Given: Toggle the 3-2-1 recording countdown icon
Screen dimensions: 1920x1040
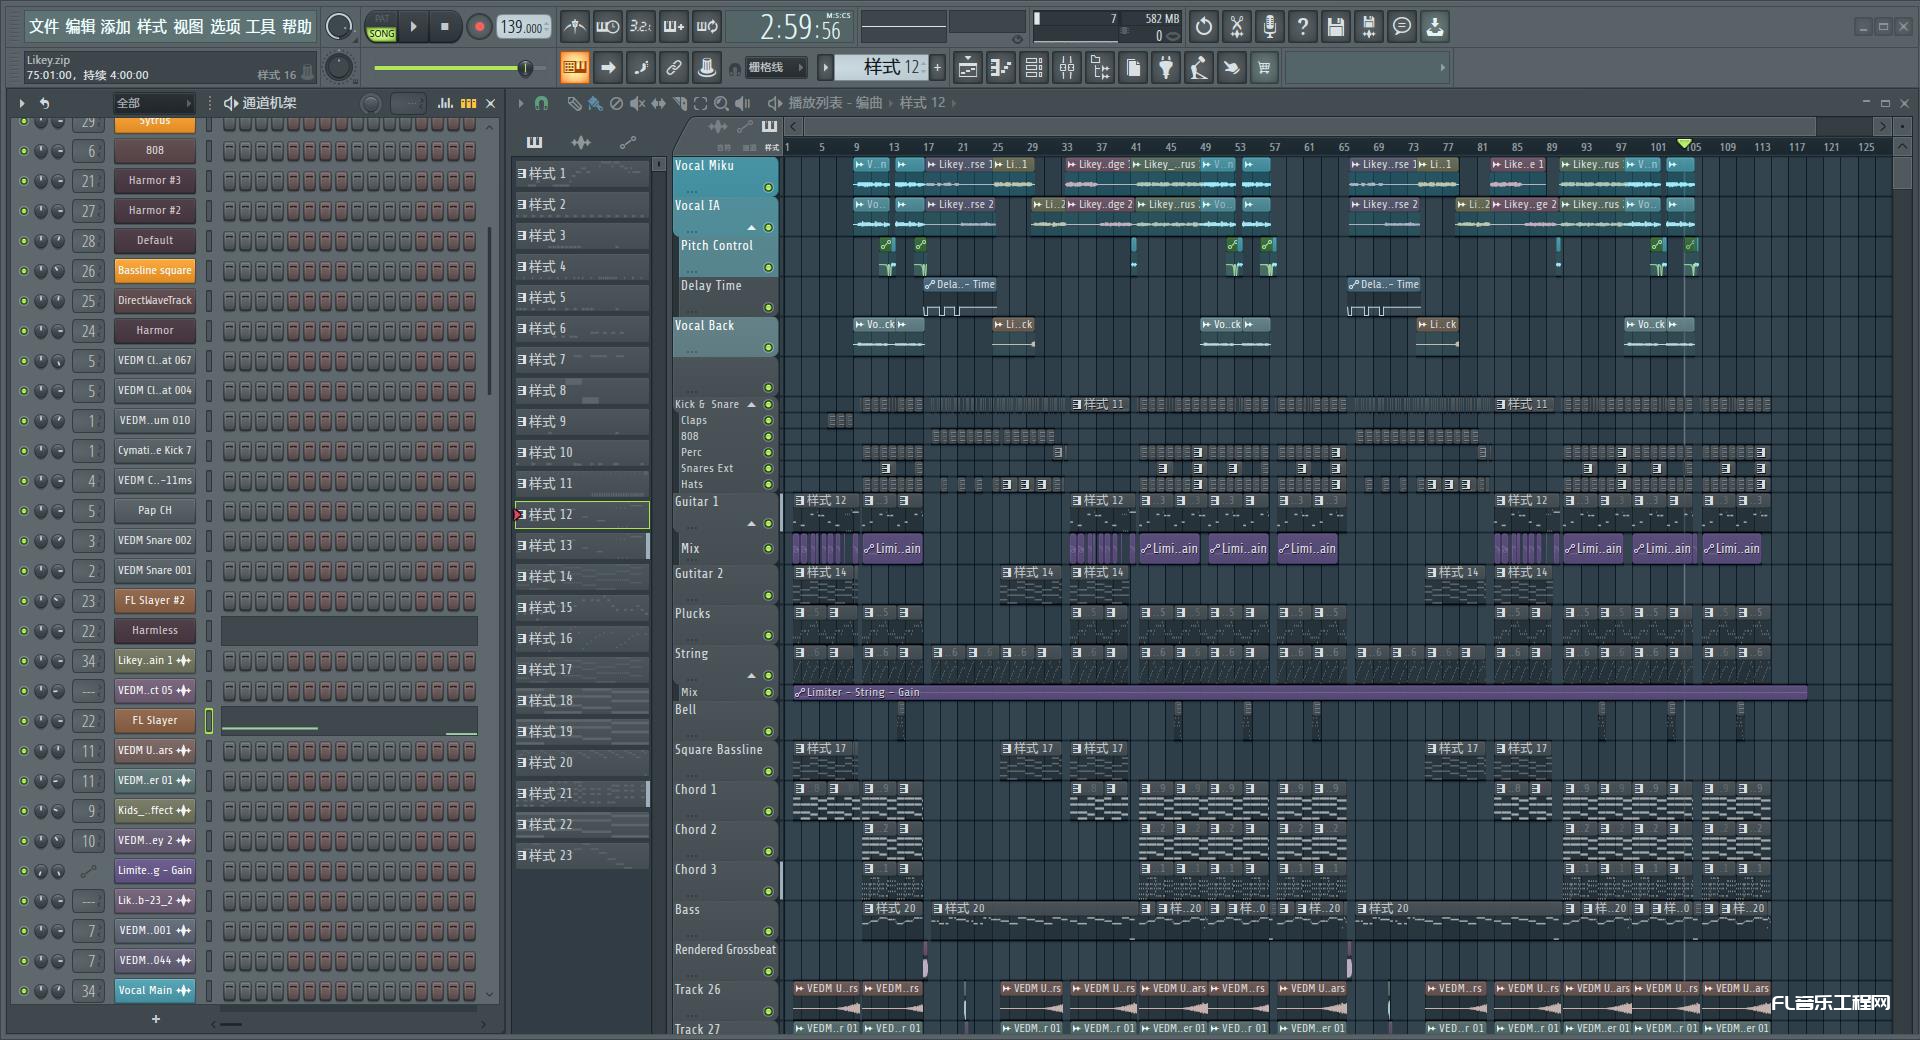Looking at the screenshot, I should point(640,27).
